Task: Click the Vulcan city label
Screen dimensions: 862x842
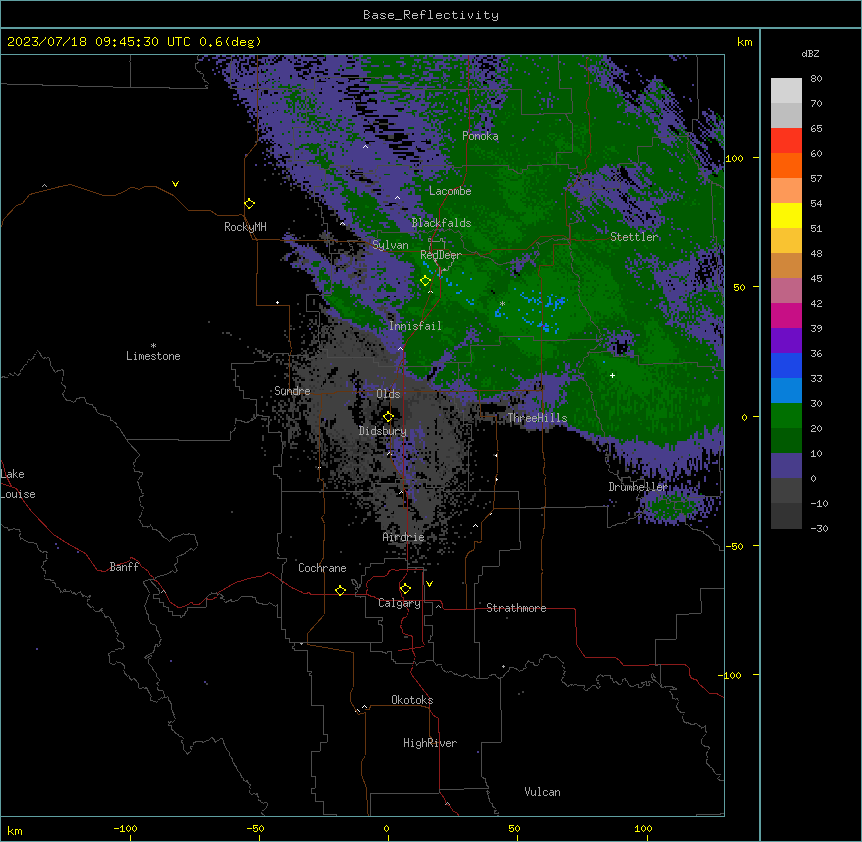Action: point(543,792)
